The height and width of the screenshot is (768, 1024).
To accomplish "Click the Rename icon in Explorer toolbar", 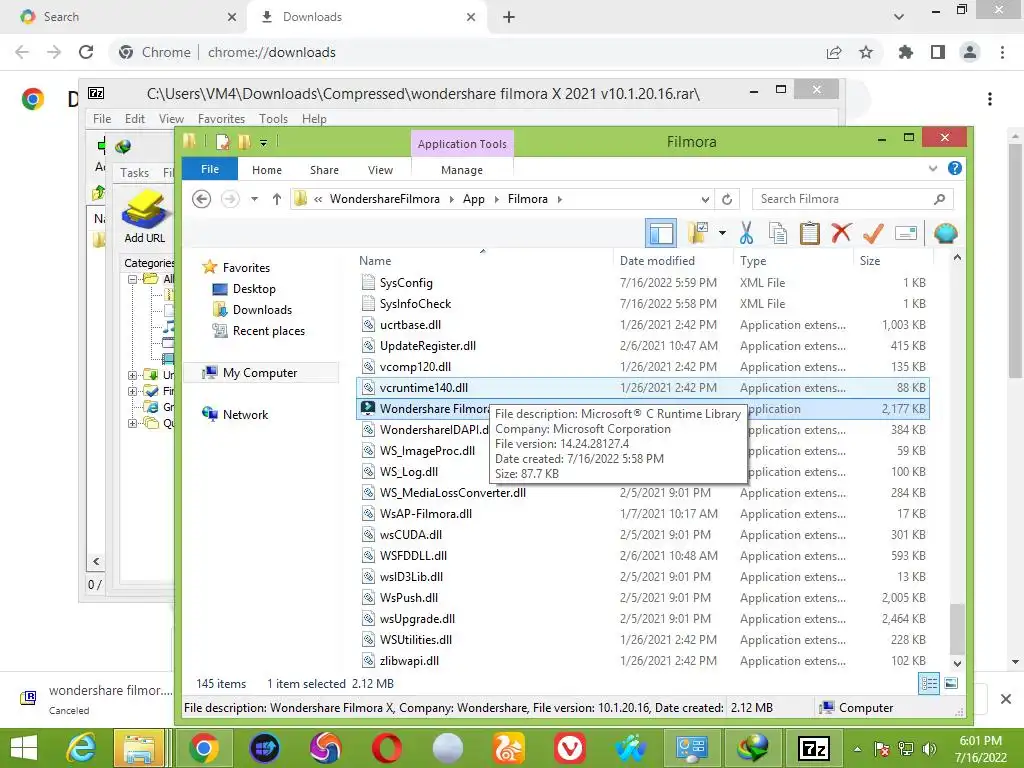I will pyautogui.click(x=906, y=233).
